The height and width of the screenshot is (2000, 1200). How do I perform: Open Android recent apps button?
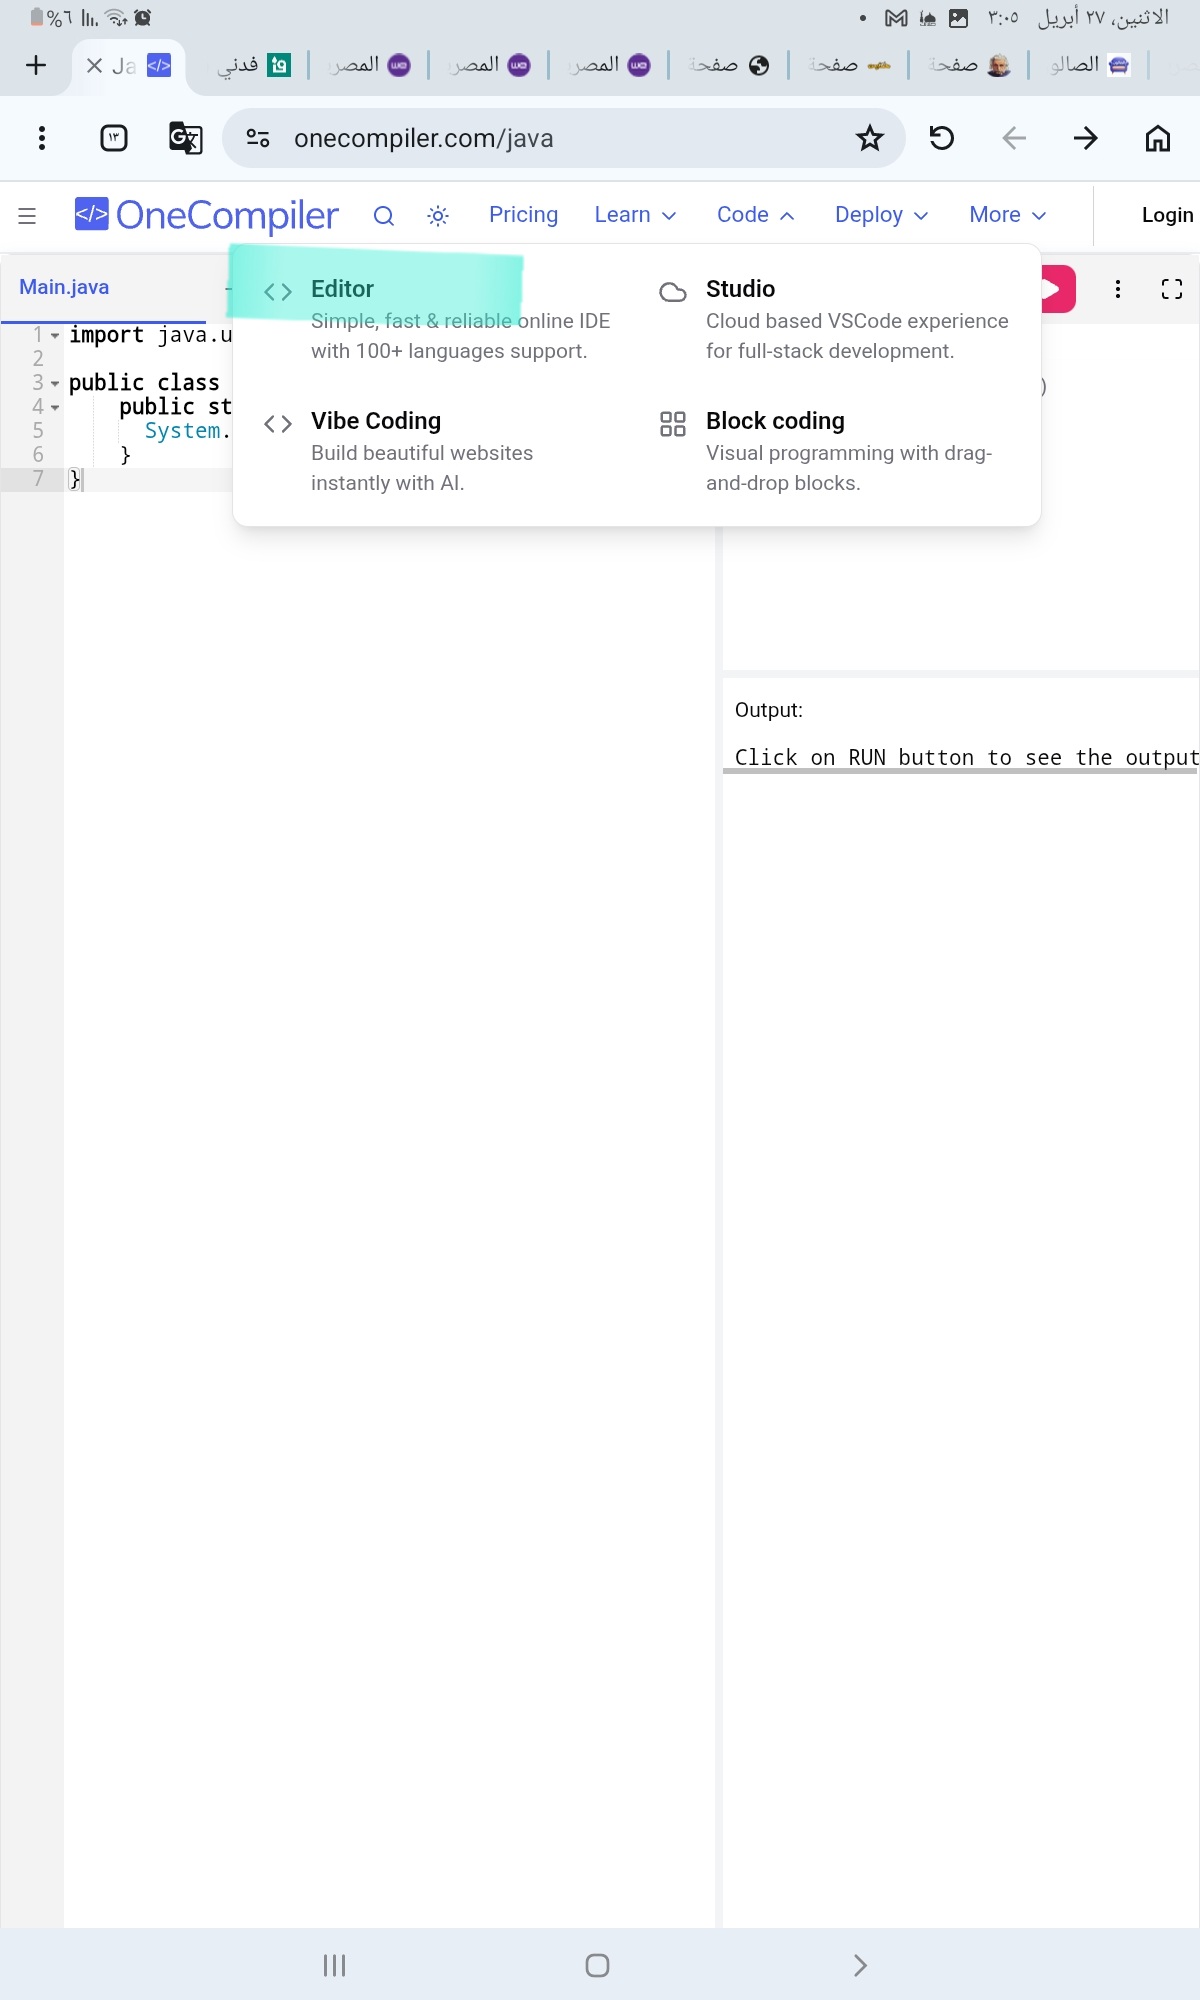click(334, 1965)
